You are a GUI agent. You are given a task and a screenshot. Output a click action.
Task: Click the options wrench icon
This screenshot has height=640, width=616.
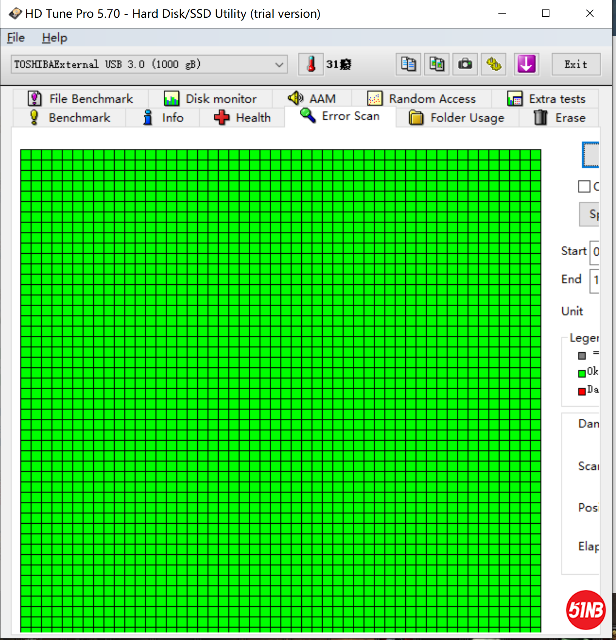(494, 64)
